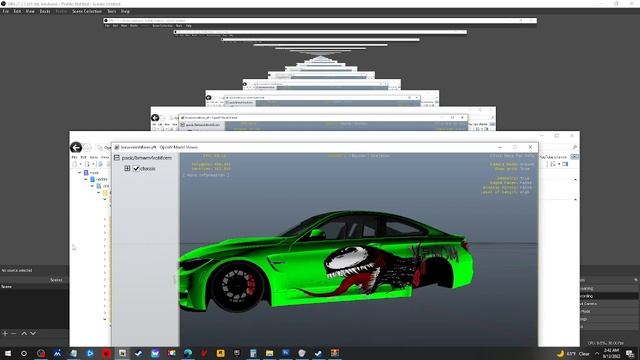Open the OpenIV view options dropdown arrow
Screen dimensions: 640x360
pos(559,164)
